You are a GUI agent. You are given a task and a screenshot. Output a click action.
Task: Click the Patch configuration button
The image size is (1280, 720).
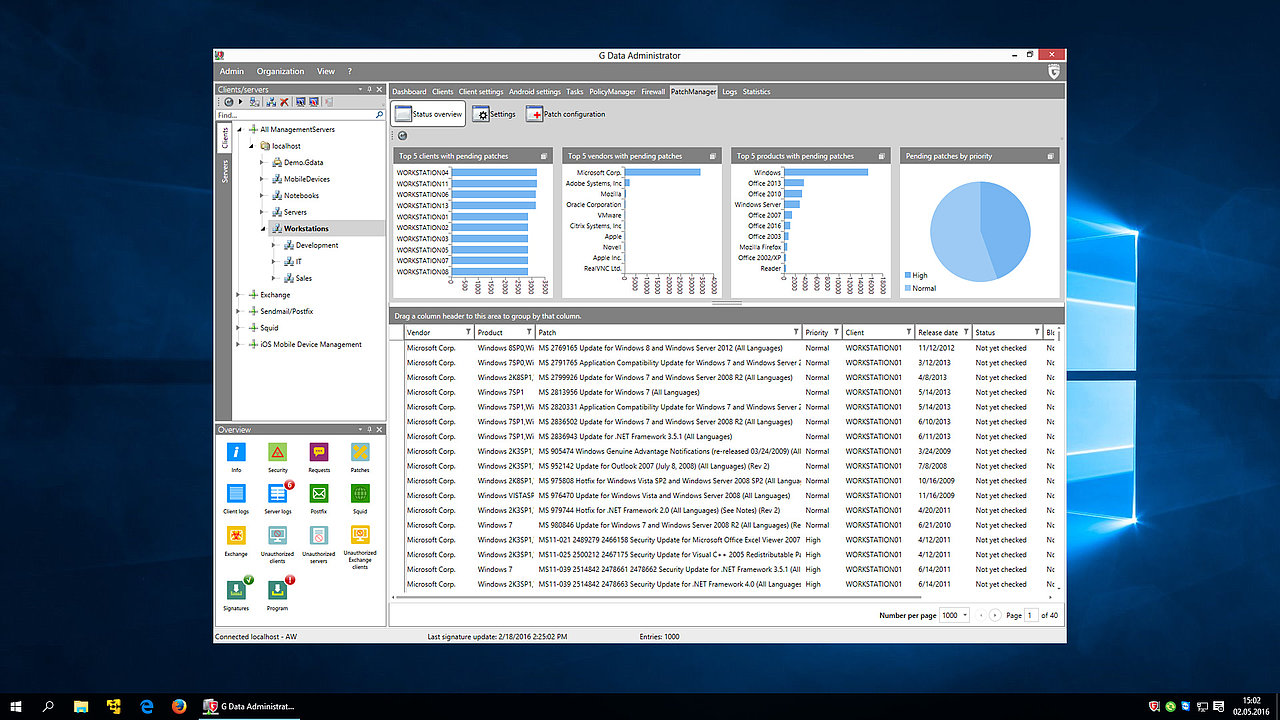tap(566, 114)
